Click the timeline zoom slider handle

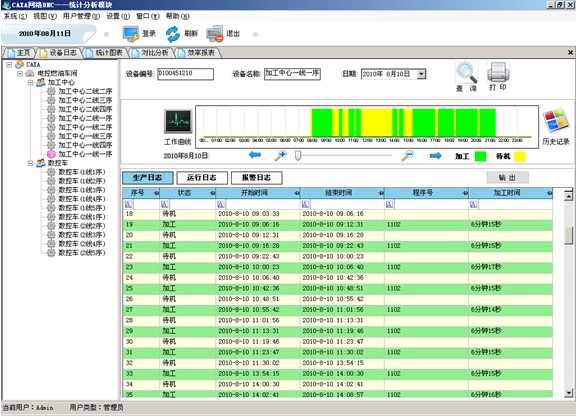[x=298, y=155]
